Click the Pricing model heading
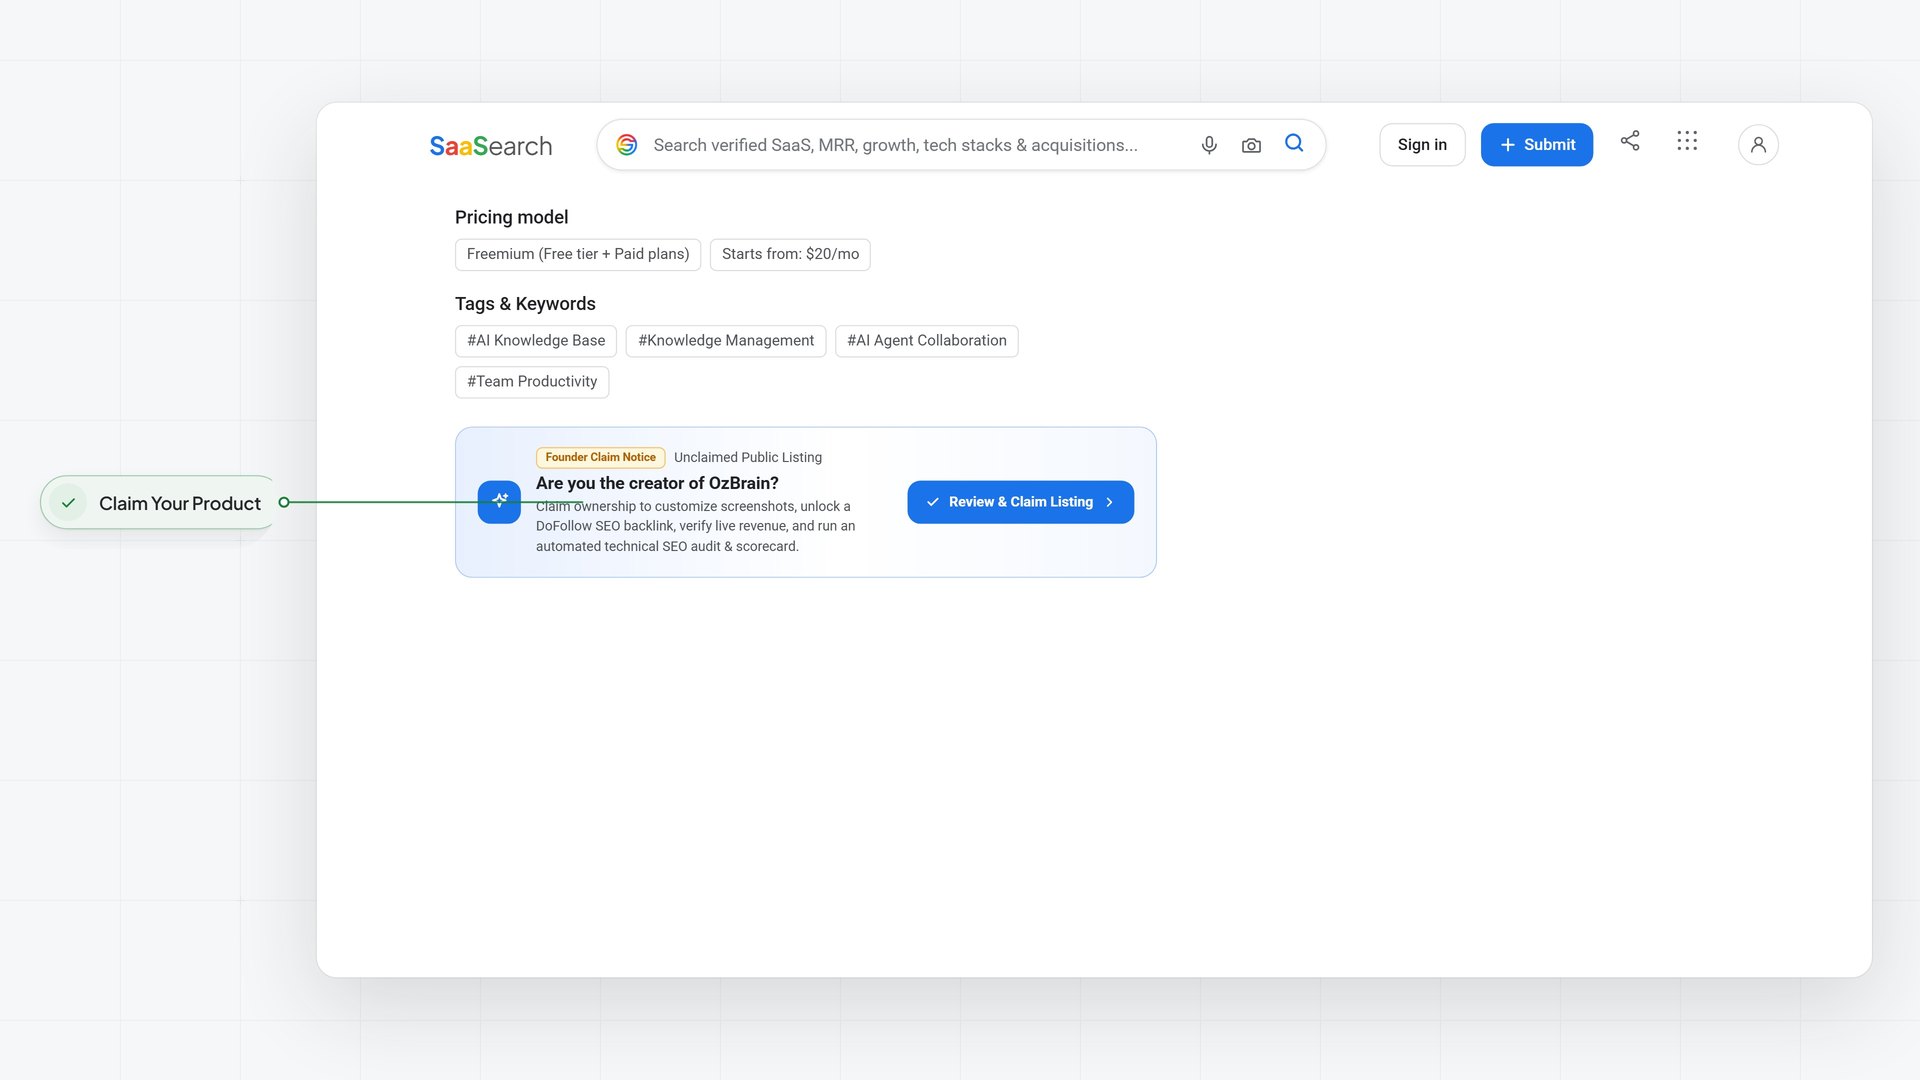The height and width of the screenshot is (1080, 1920). (x=511, y=217)
